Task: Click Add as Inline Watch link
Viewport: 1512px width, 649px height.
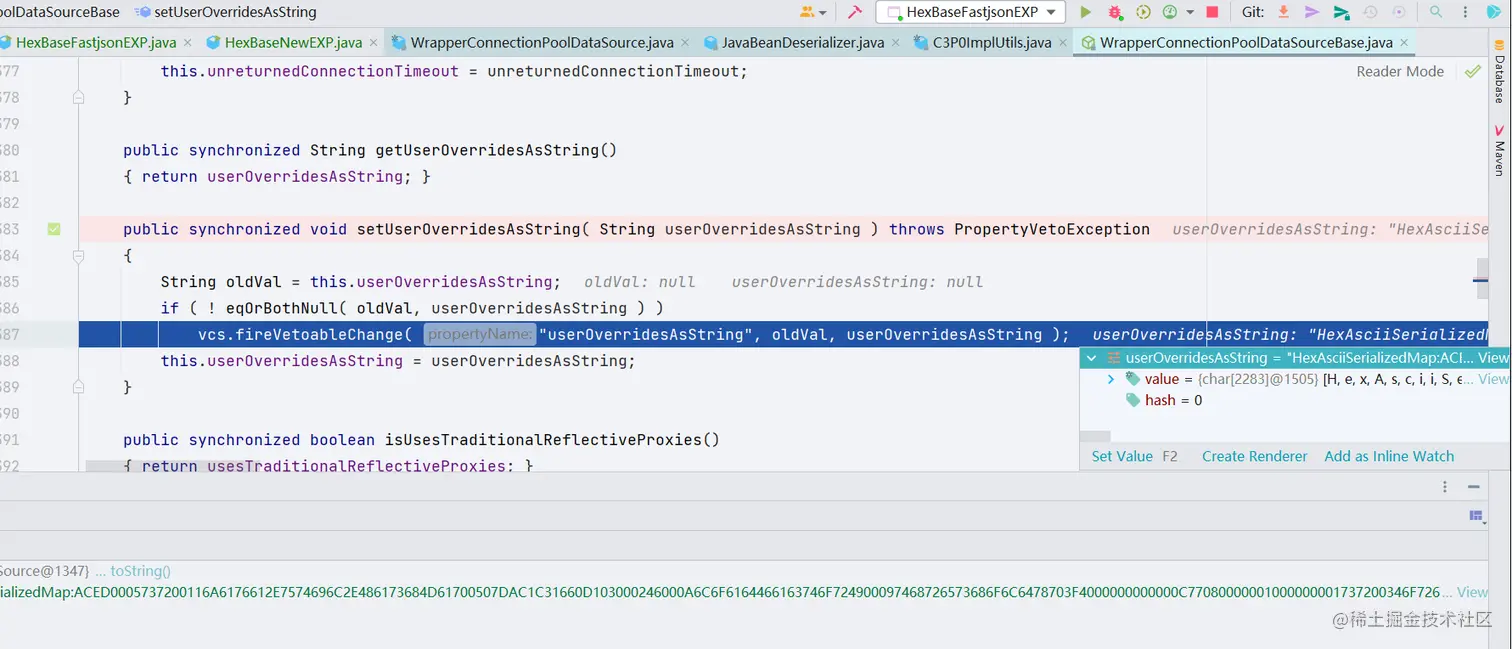Action: (1389, 456)
